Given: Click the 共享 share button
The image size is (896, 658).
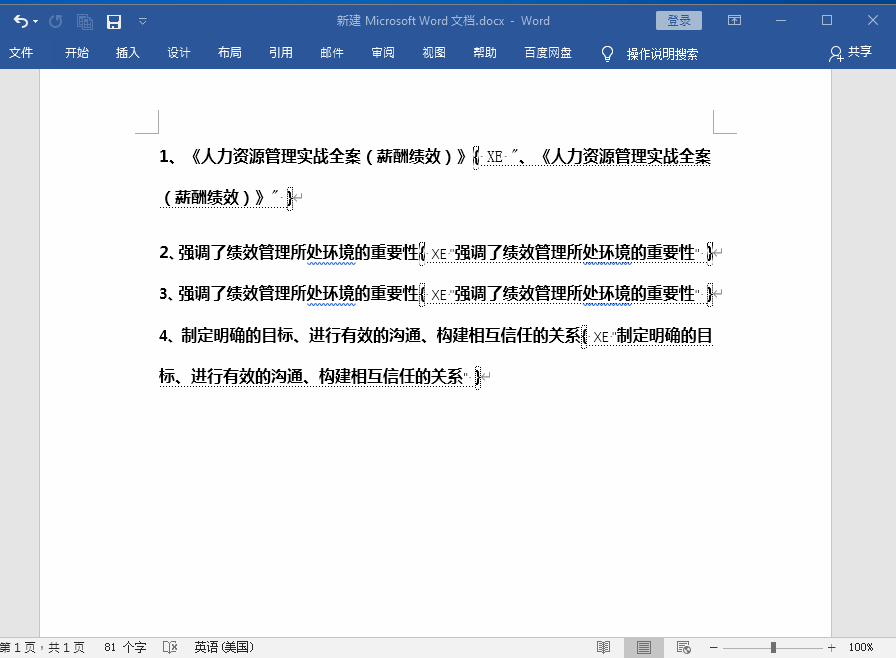Looking at the screenshot, I should coord(850,53).
